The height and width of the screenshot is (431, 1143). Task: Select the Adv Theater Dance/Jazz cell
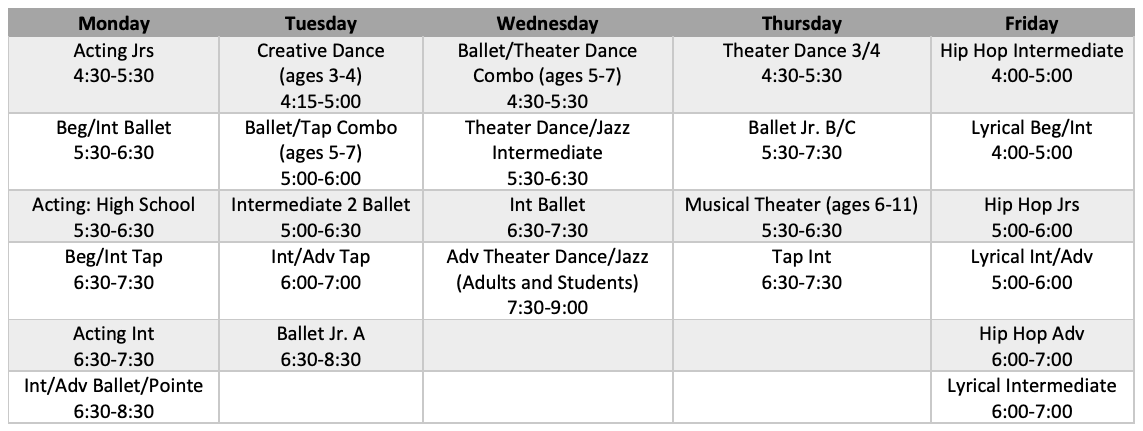547,282
